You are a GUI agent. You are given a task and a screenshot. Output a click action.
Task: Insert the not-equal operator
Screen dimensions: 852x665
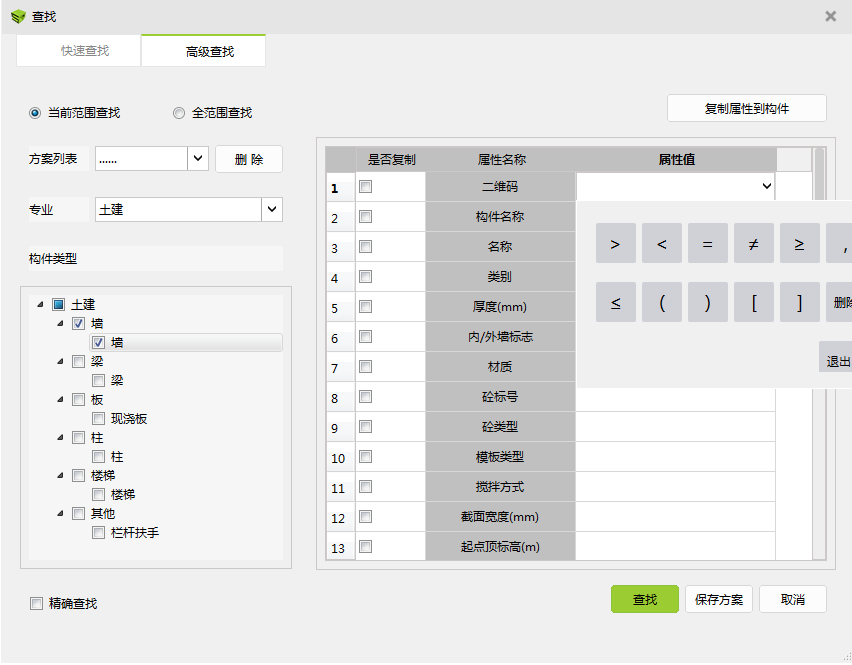click(x=754, y=243)
